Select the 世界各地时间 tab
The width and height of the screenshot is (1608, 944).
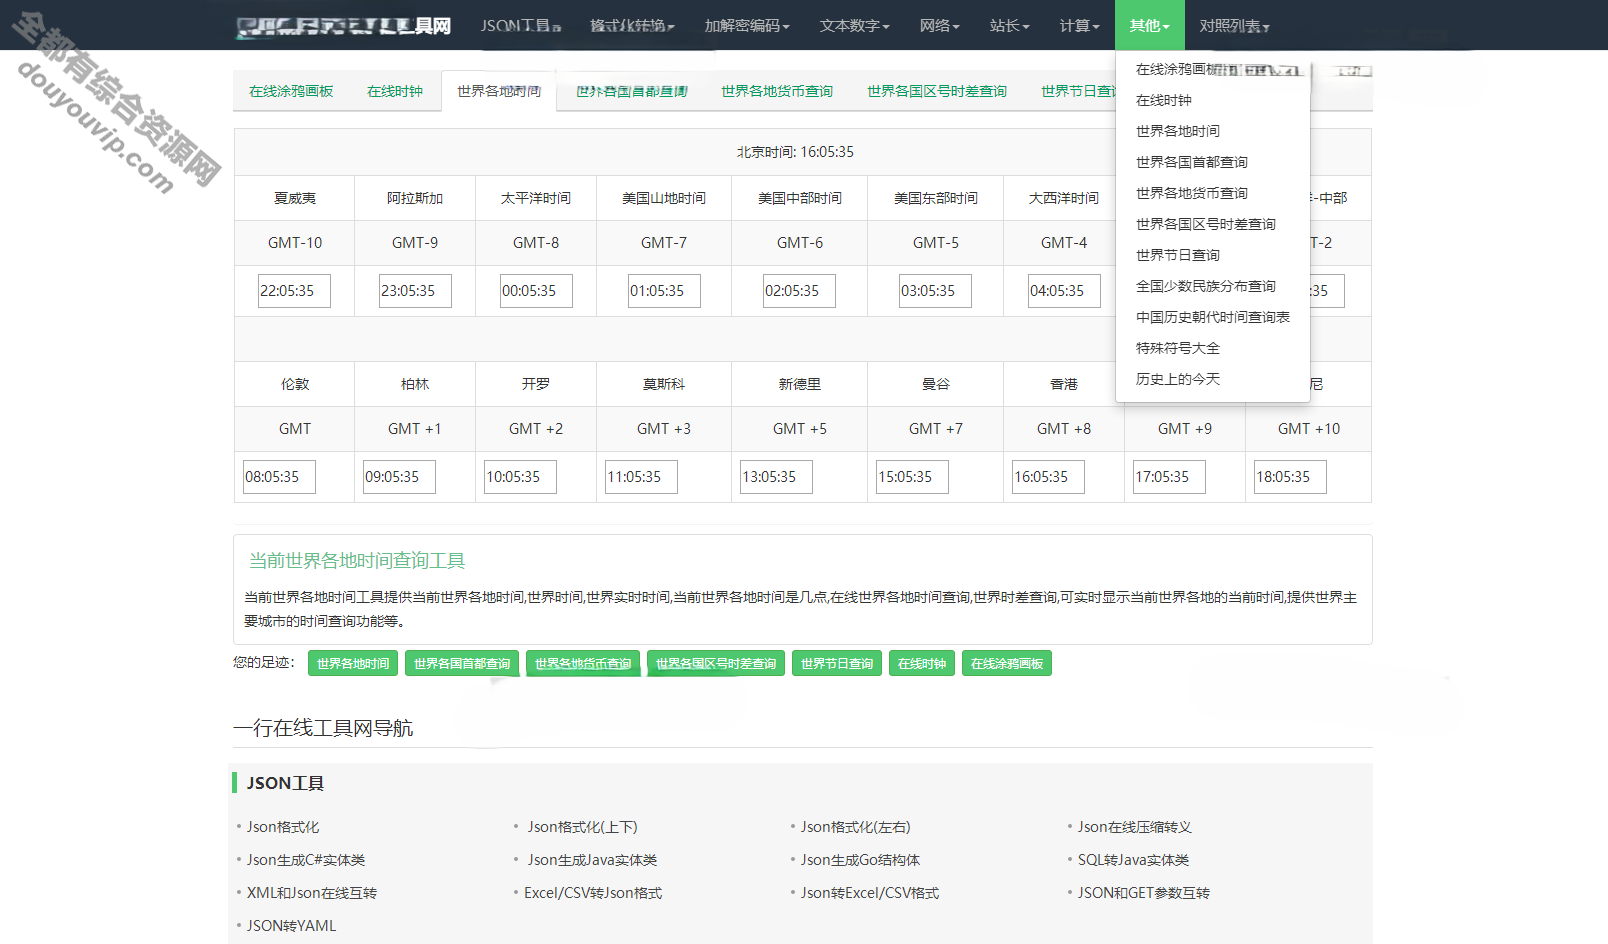pos(499,91)
